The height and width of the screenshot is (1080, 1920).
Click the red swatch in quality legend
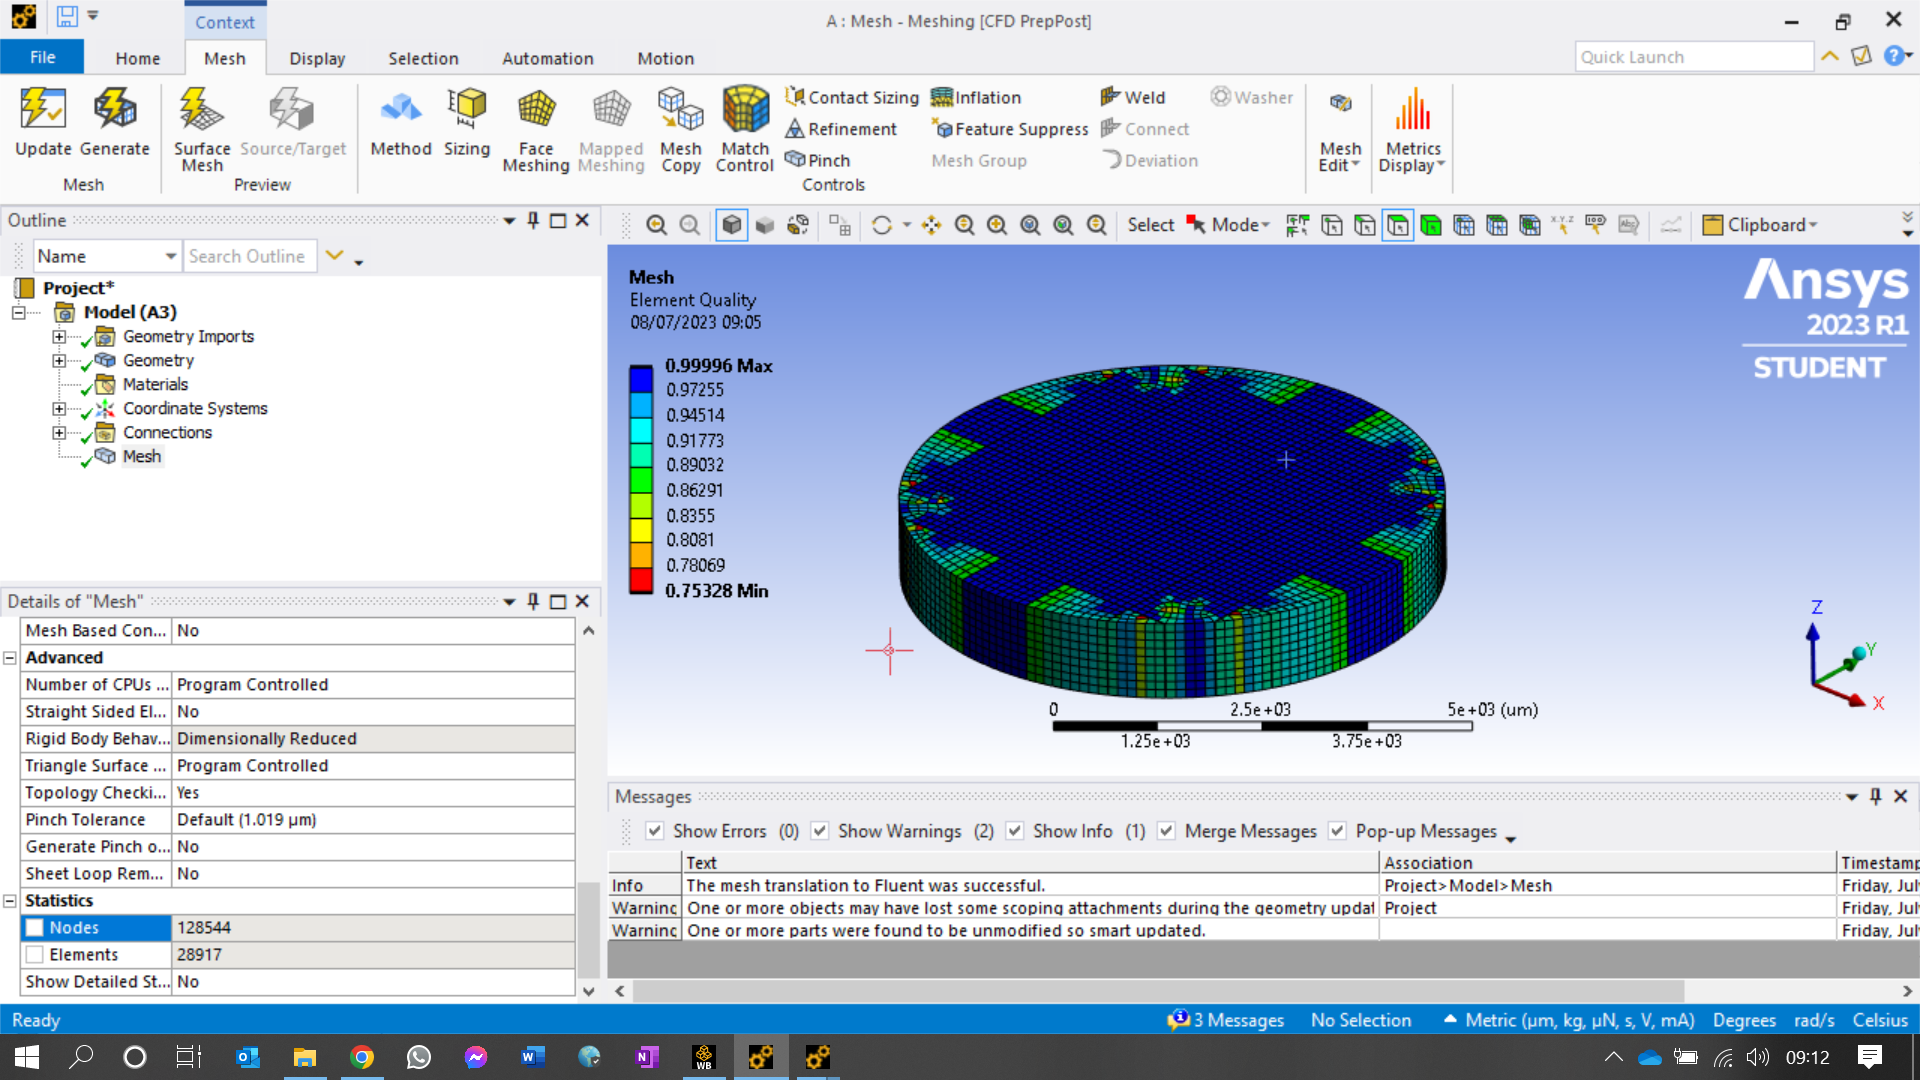click(640, 580)
